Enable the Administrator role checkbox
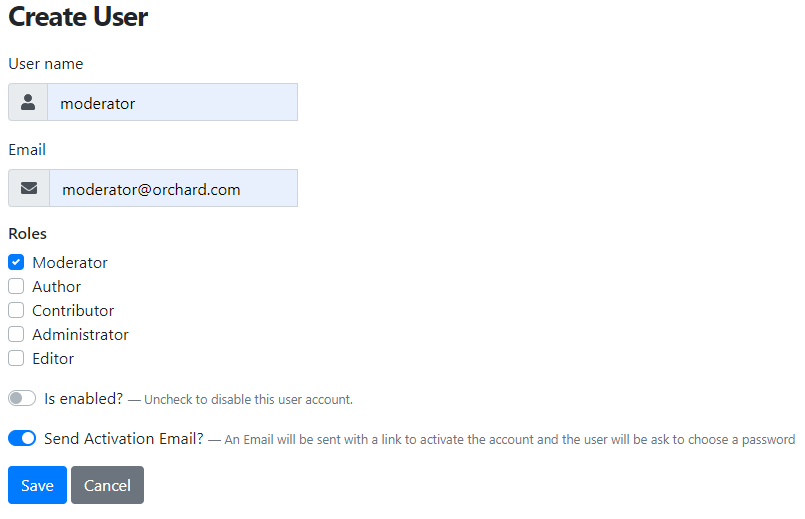 pos(16,334)
